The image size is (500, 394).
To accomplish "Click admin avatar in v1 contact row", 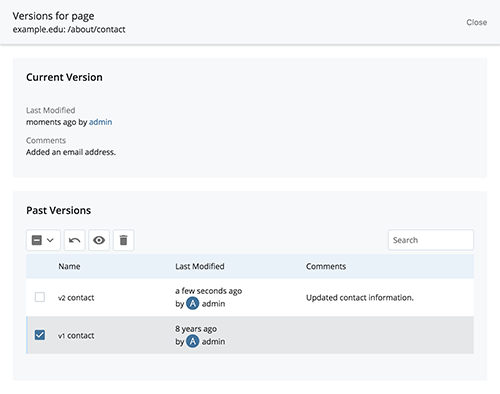I will pos(193,341).
